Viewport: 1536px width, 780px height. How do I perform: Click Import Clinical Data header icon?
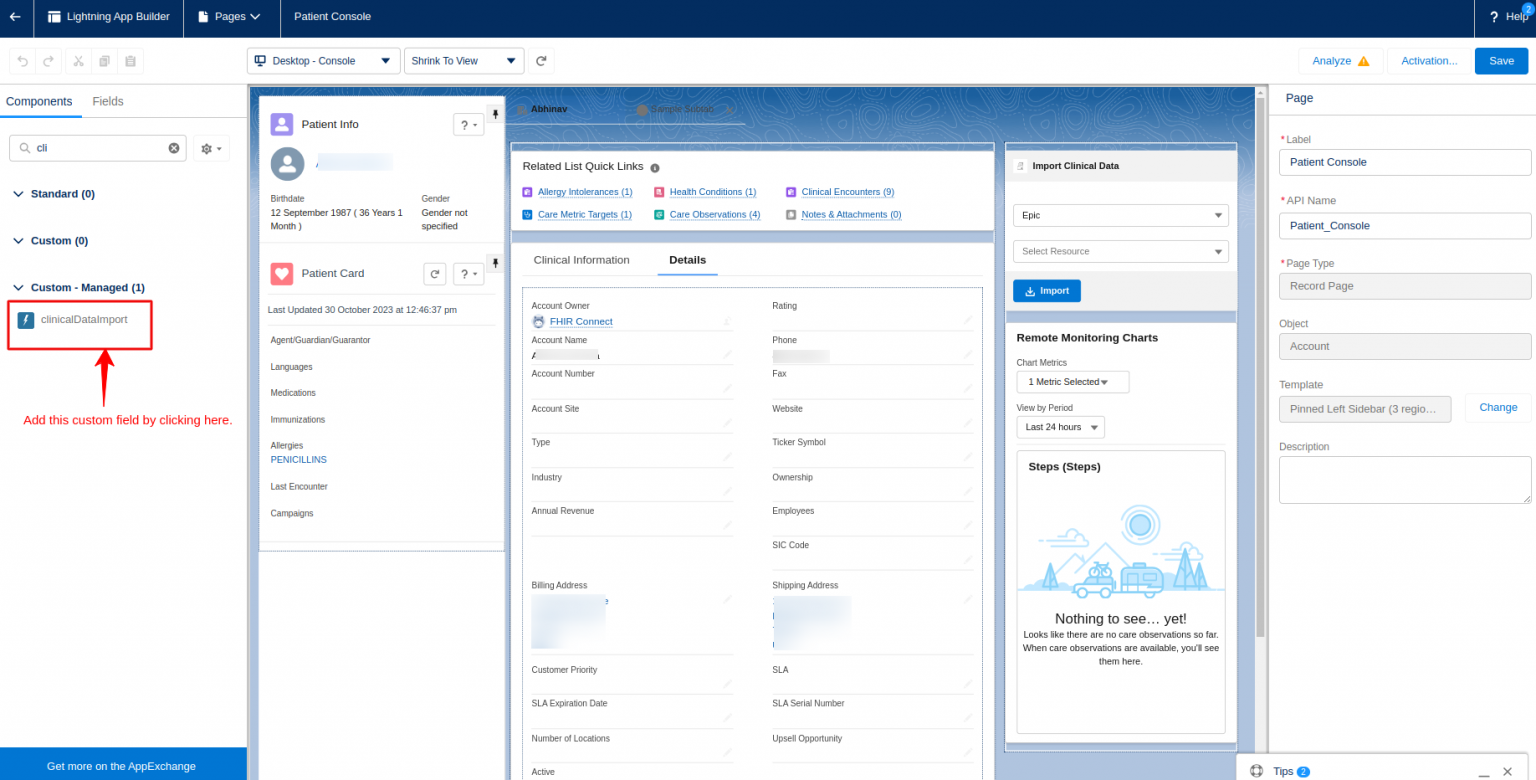[1020, 166]
